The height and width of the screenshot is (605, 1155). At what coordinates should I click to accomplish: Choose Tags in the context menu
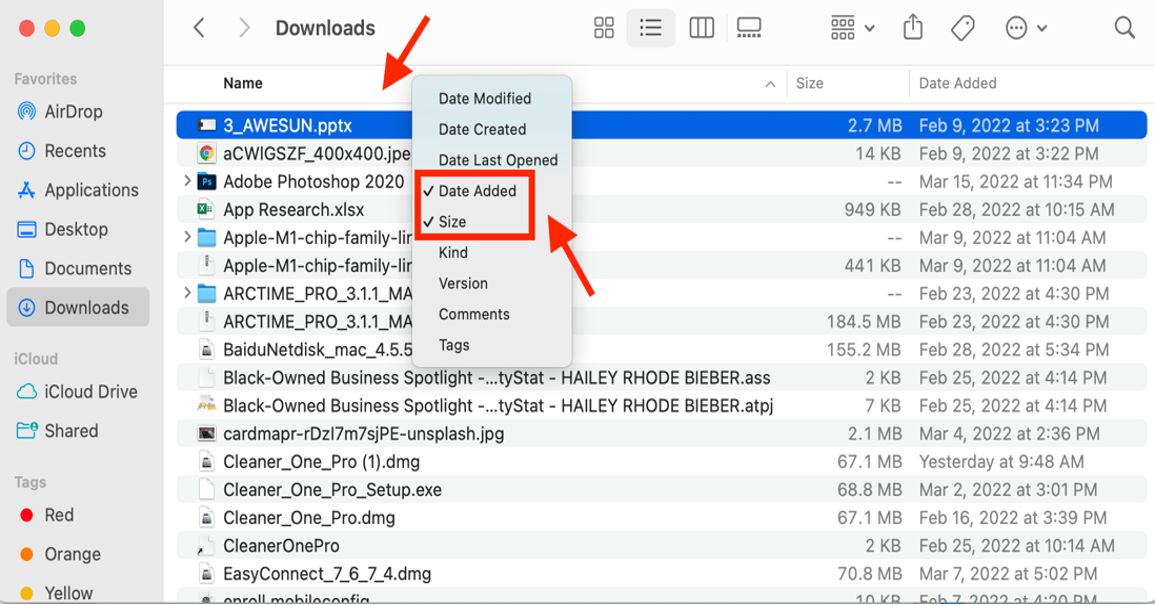[454, 345]
